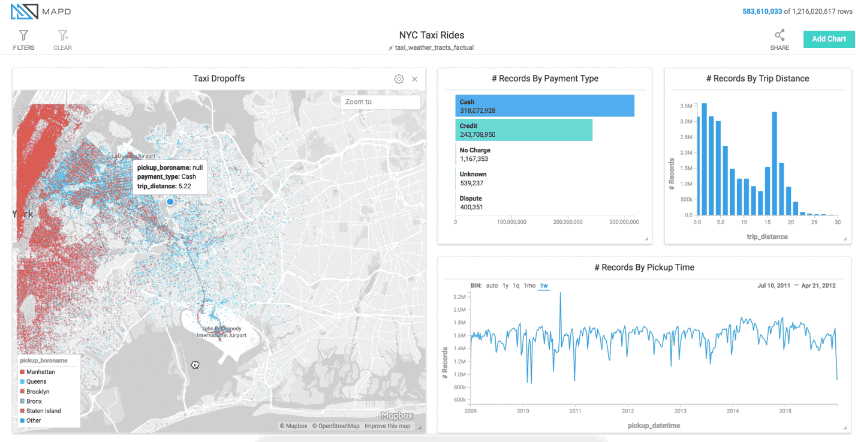Open the OpenStreetMap attribution link
Image resolution: width=856 pixels, height=442 pixels.
(x=335, y=426)
